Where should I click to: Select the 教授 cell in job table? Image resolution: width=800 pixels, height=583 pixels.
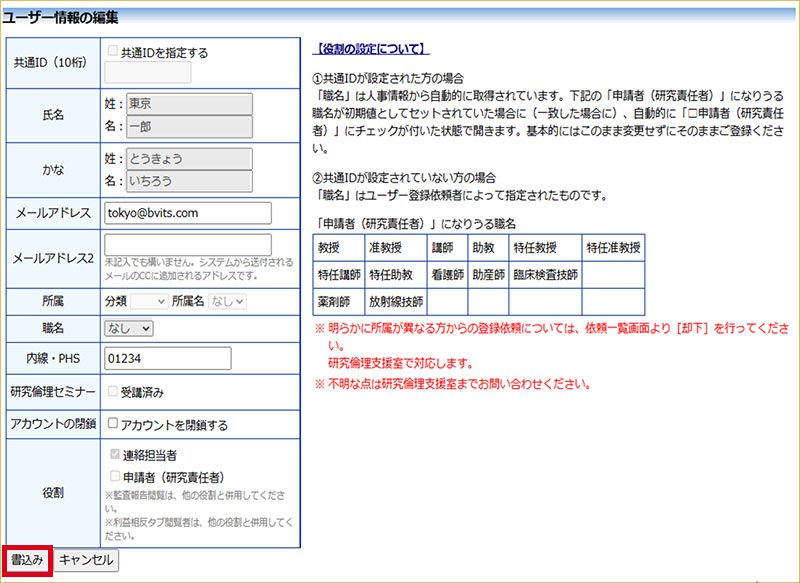click(339, 248)
